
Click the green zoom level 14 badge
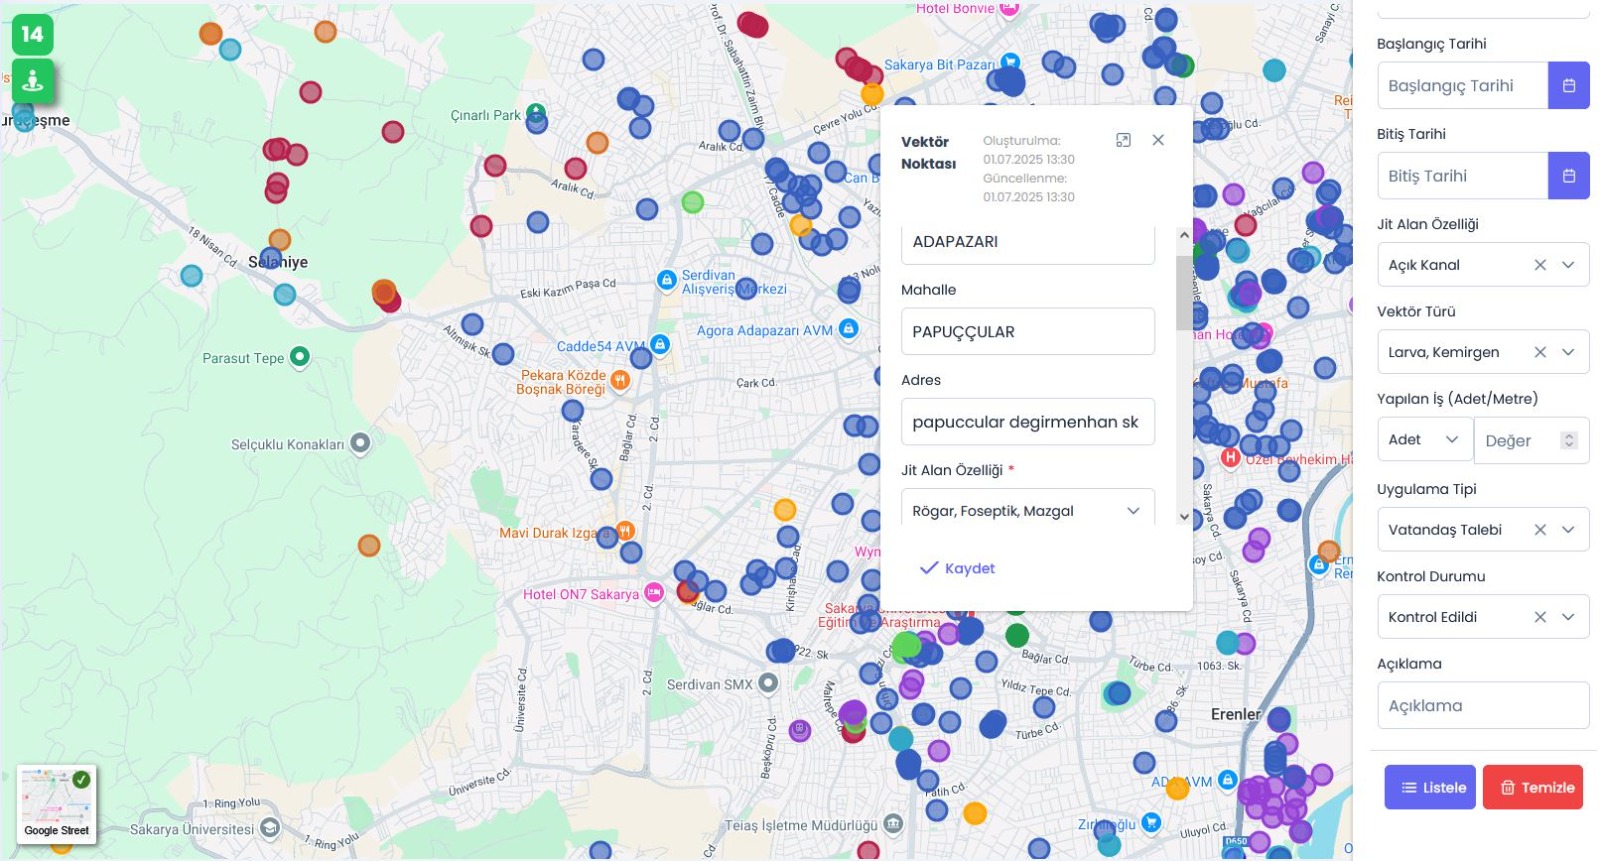click(32, 34)
